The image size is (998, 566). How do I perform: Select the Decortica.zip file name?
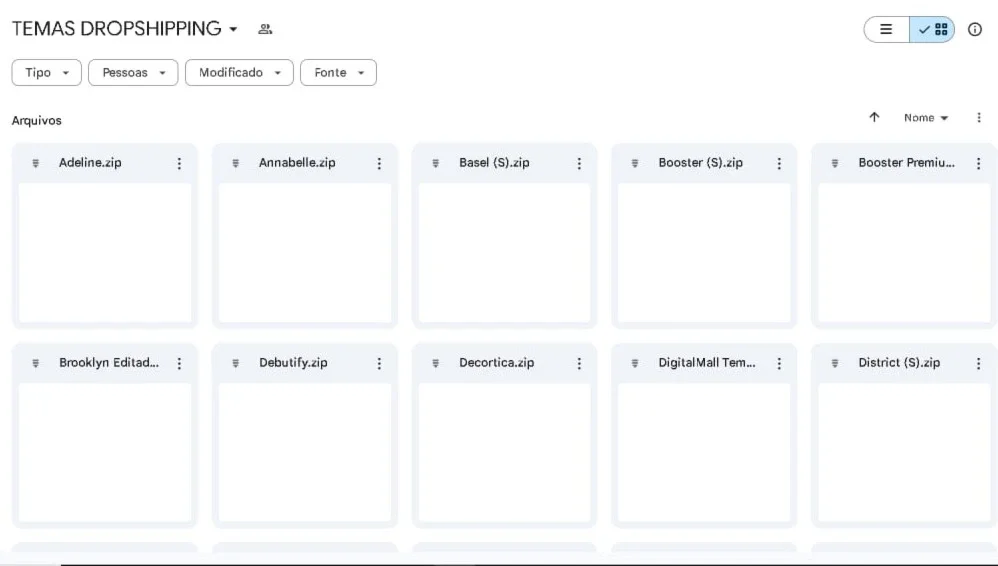click(x=496, y=363)
